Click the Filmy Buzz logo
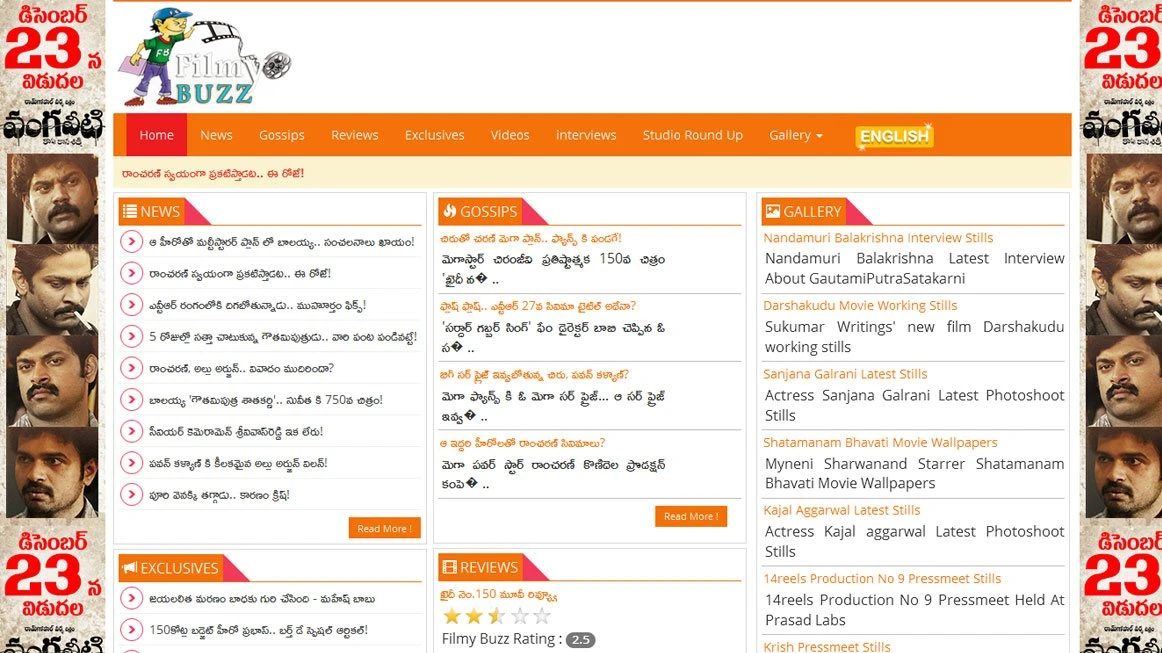The height and width of the screenshot is (653, 1162). (205, 58)
